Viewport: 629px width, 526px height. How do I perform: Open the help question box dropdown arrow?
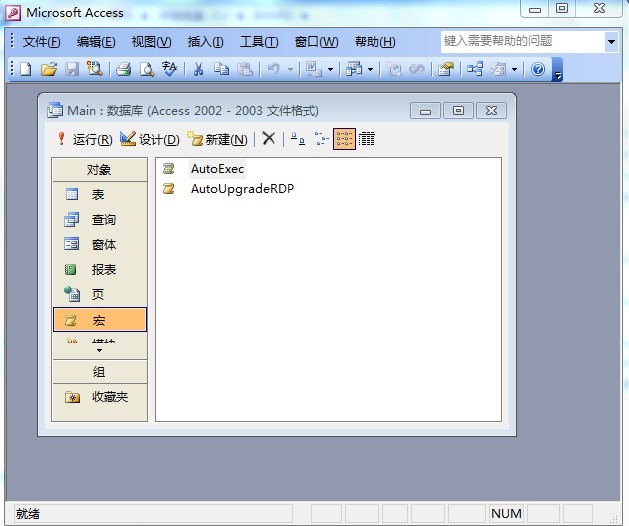coord(611,41)
